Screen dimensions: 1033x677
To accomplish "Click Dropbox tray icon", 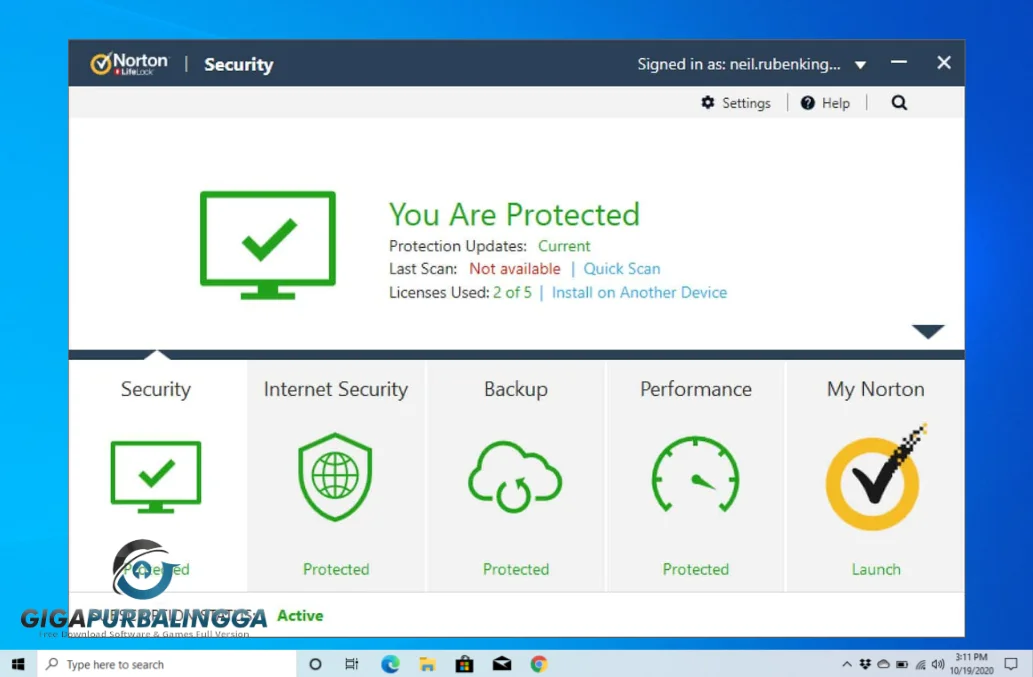I will pyautogui.click(x=865, y=664).
